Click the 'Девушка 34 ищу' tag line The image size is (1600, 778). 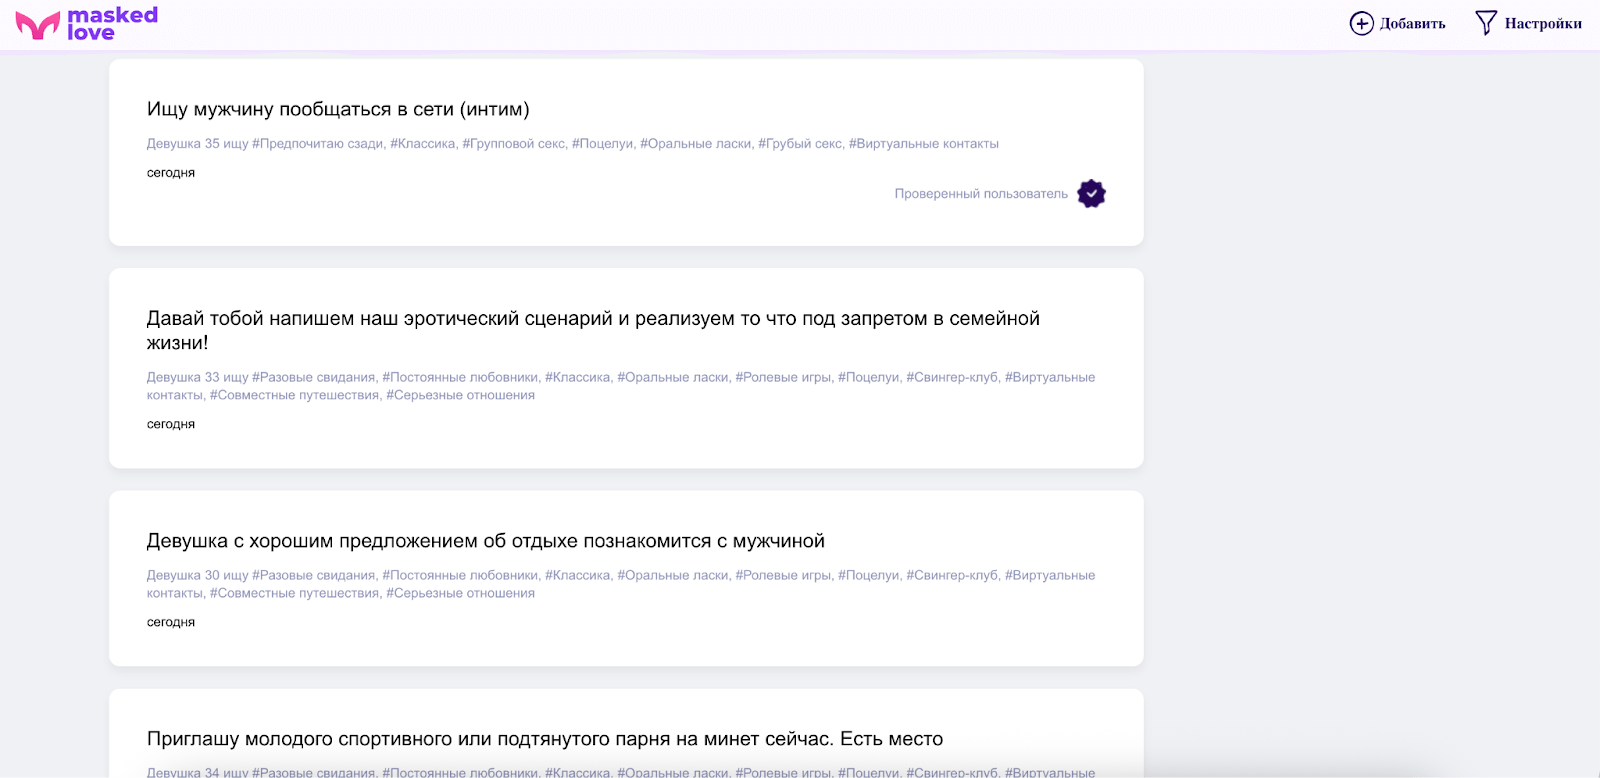click(621, 772)
